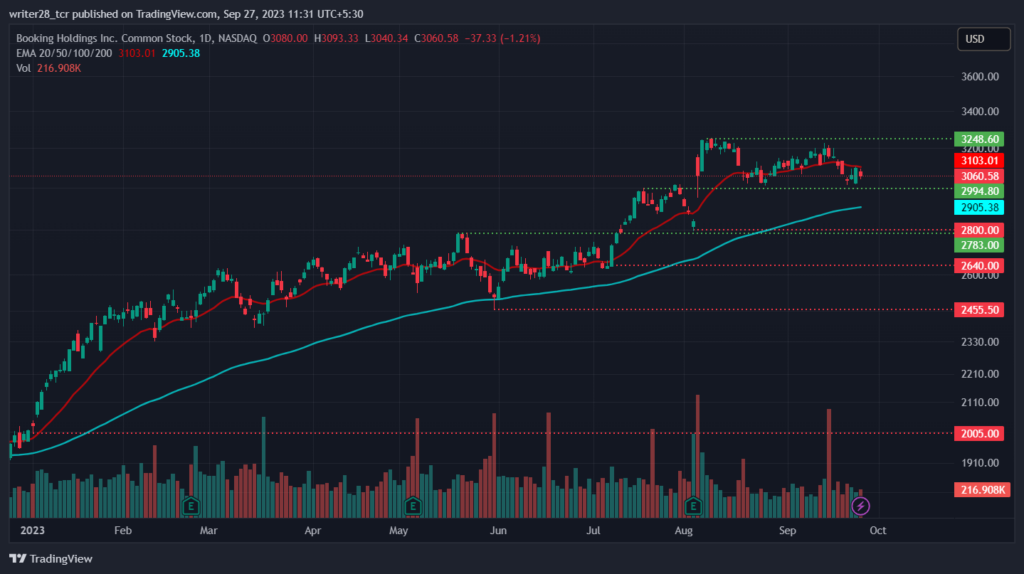This screenshot has width=1024, height=574.
Task: Click the May label on time axis
Action: coord(398,531)
